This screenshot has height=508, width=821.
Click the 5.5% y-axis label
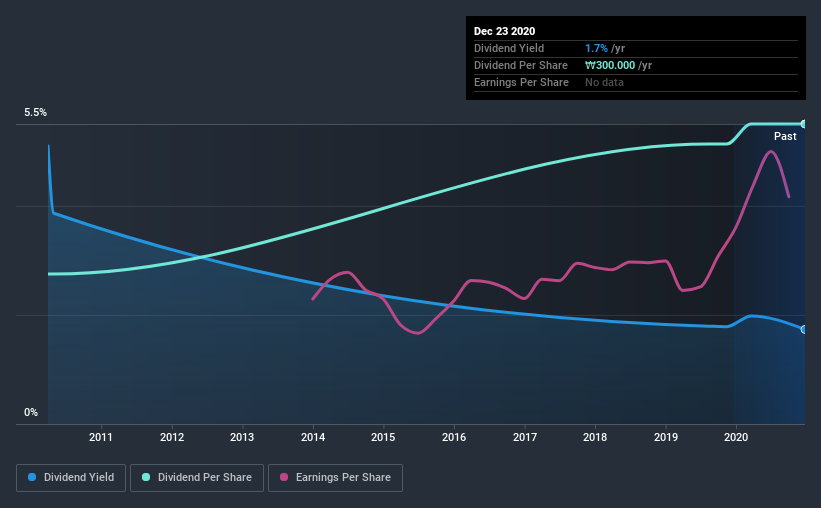[35, 113]
